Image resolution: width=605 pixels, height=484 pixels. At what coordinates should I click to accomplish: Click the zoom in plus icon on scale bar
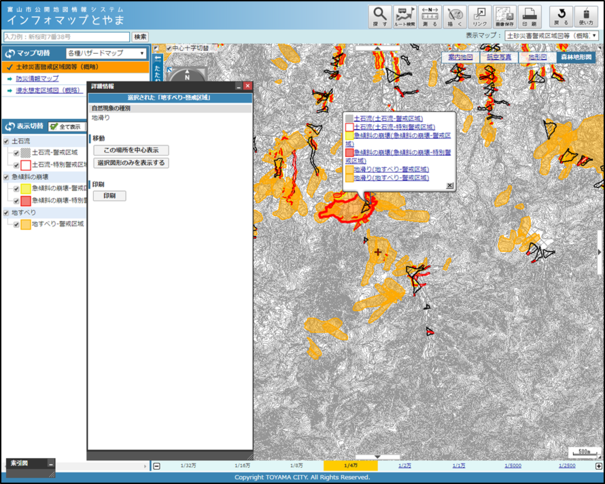point(598,466)
